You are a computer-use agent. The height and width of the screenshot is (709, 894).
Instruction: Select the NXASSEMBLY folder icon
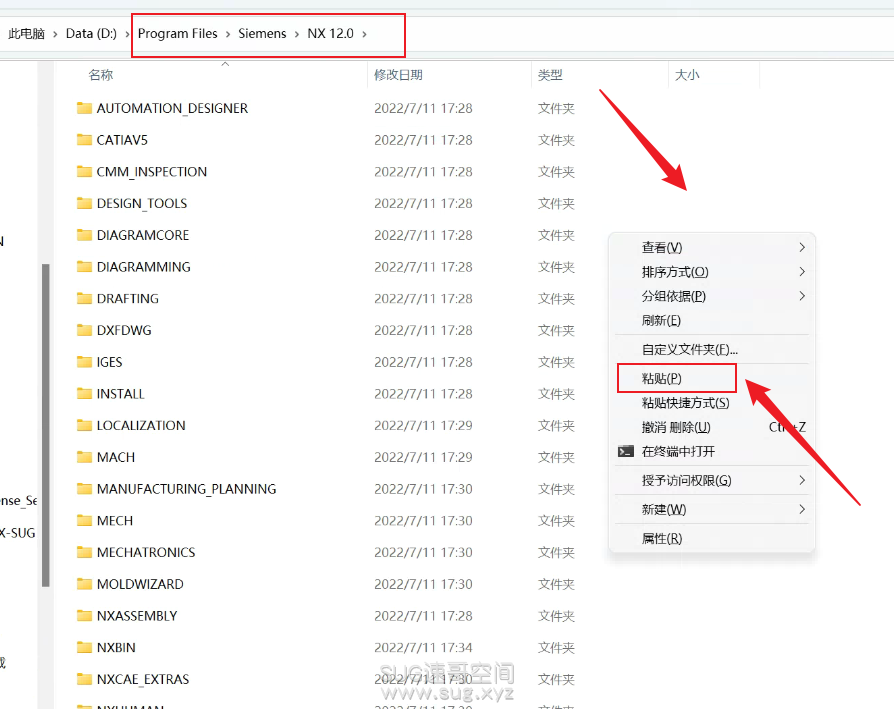click(x=84, y=616)
